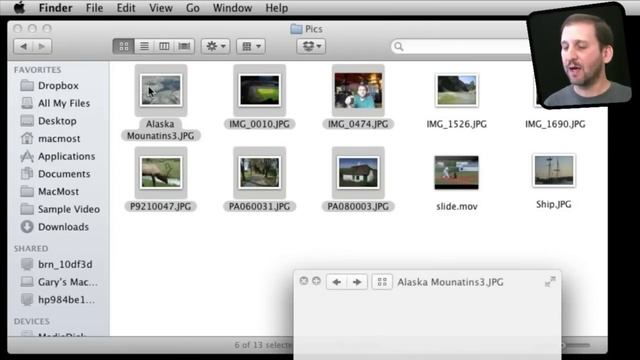Select IMG_1526.JPG thumbnail
This screenshot has width=640, height=360.
coord(457,90)
